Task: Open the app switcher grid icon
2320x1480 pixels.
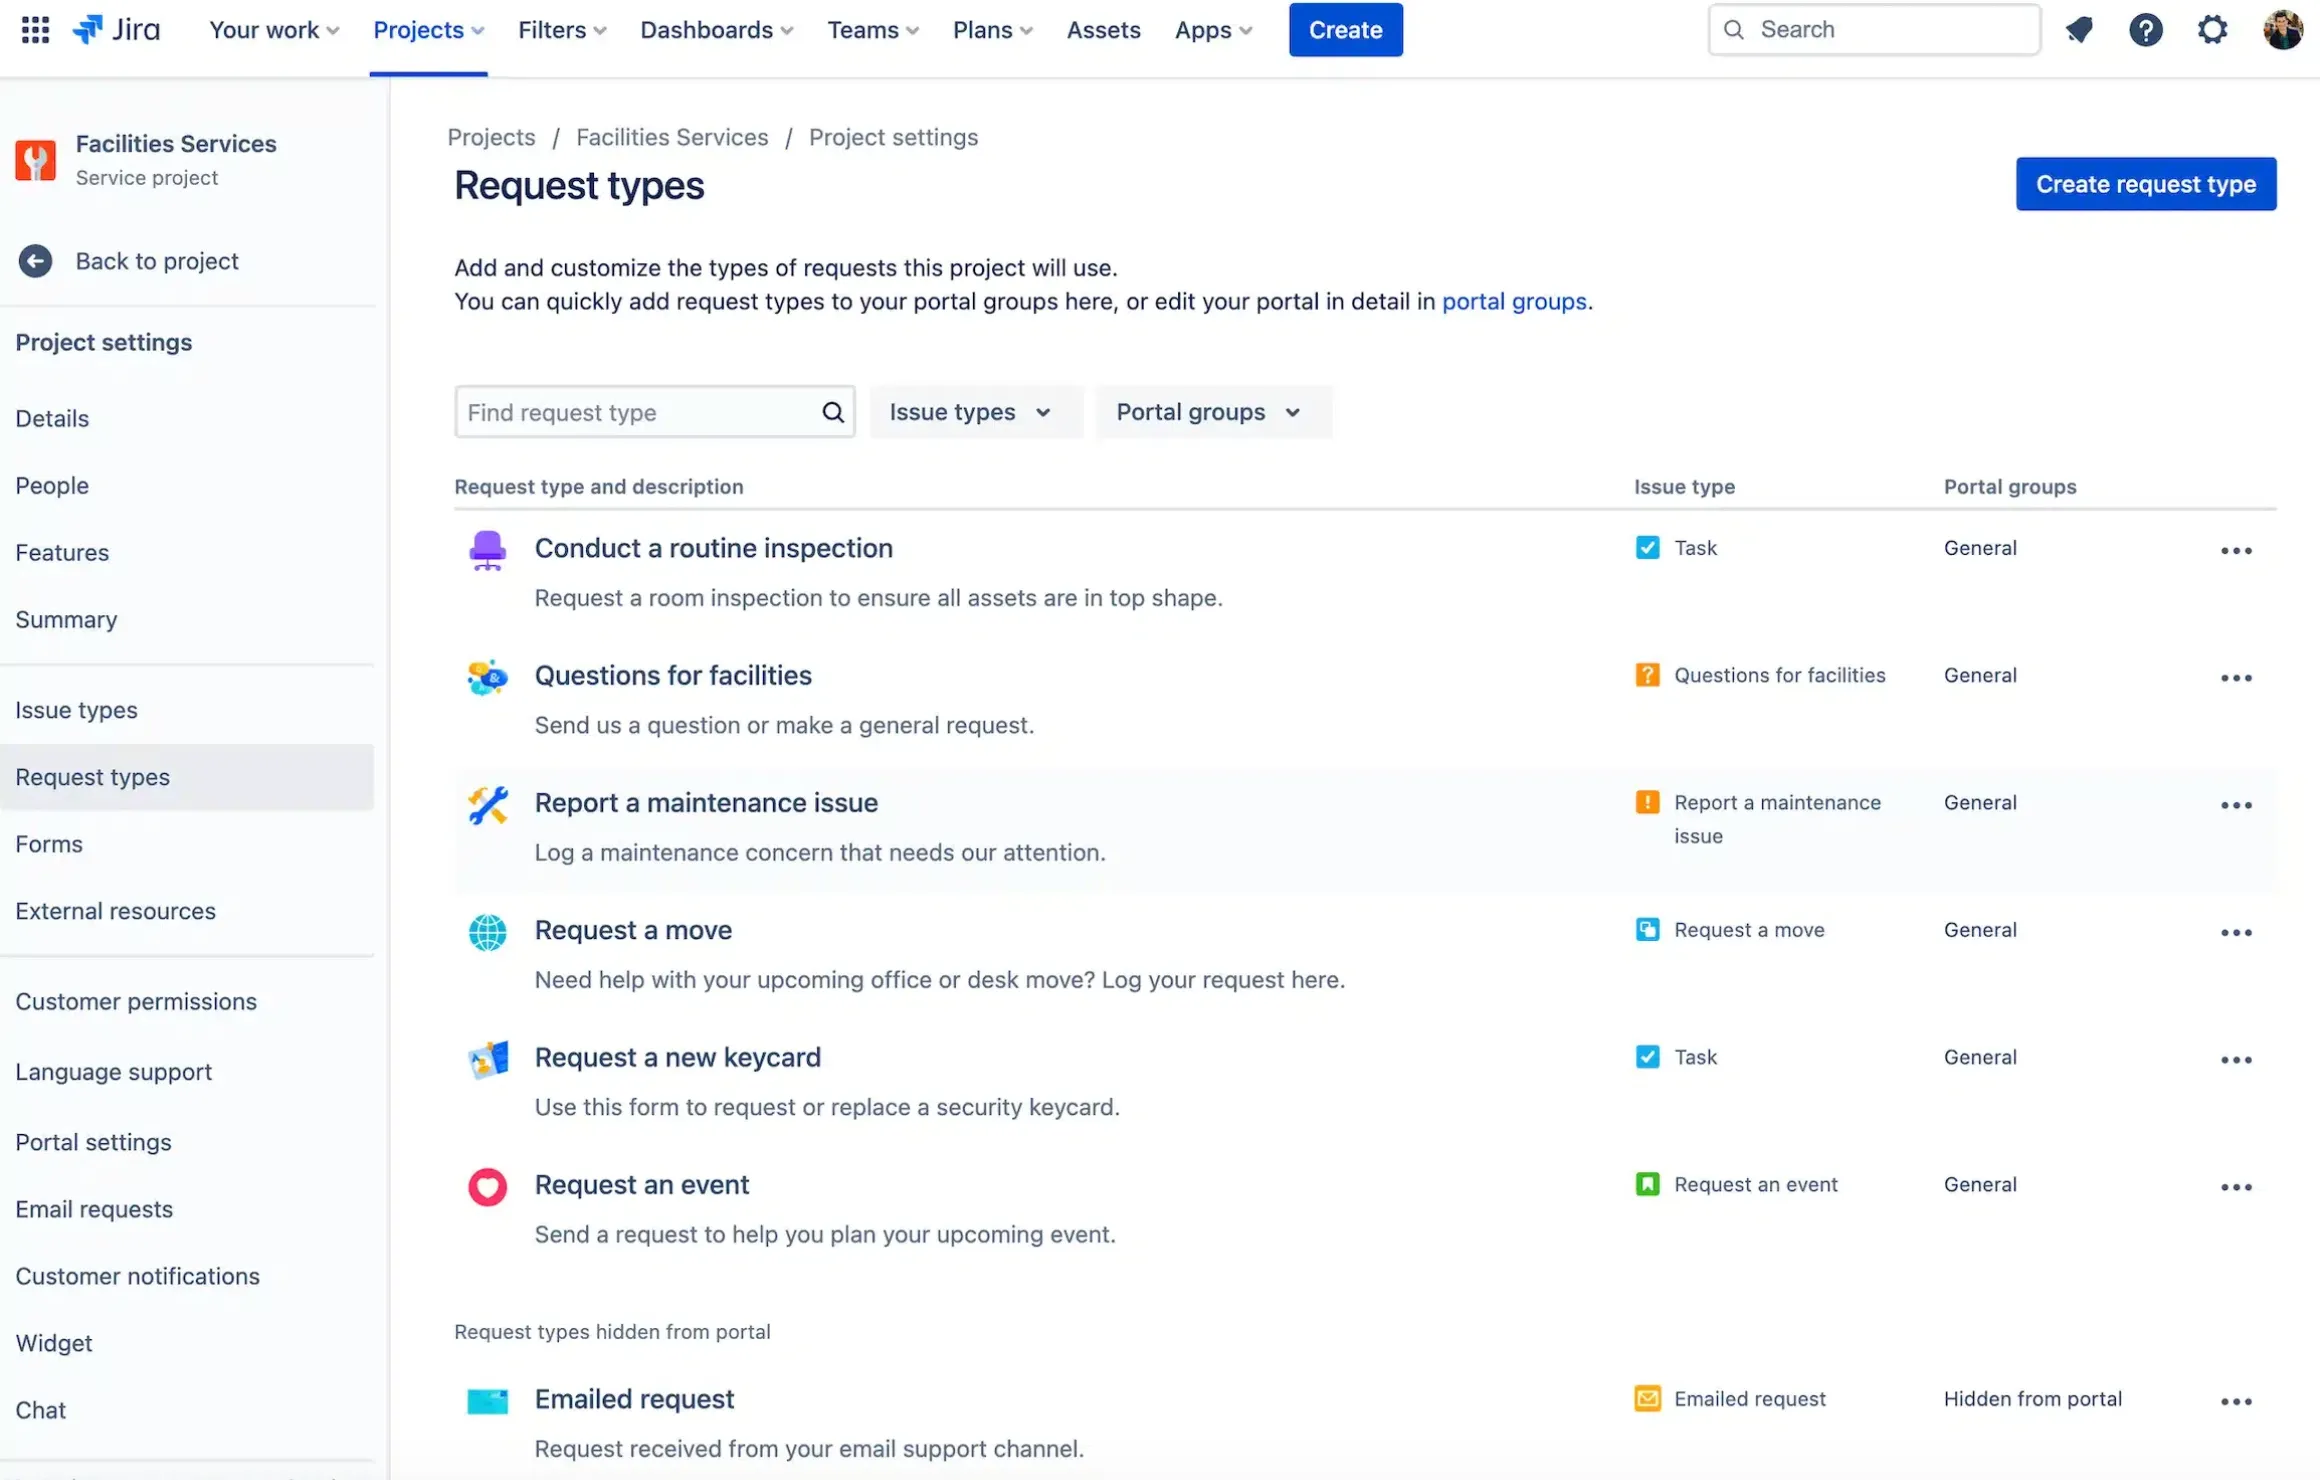Action: click(35, 30)
